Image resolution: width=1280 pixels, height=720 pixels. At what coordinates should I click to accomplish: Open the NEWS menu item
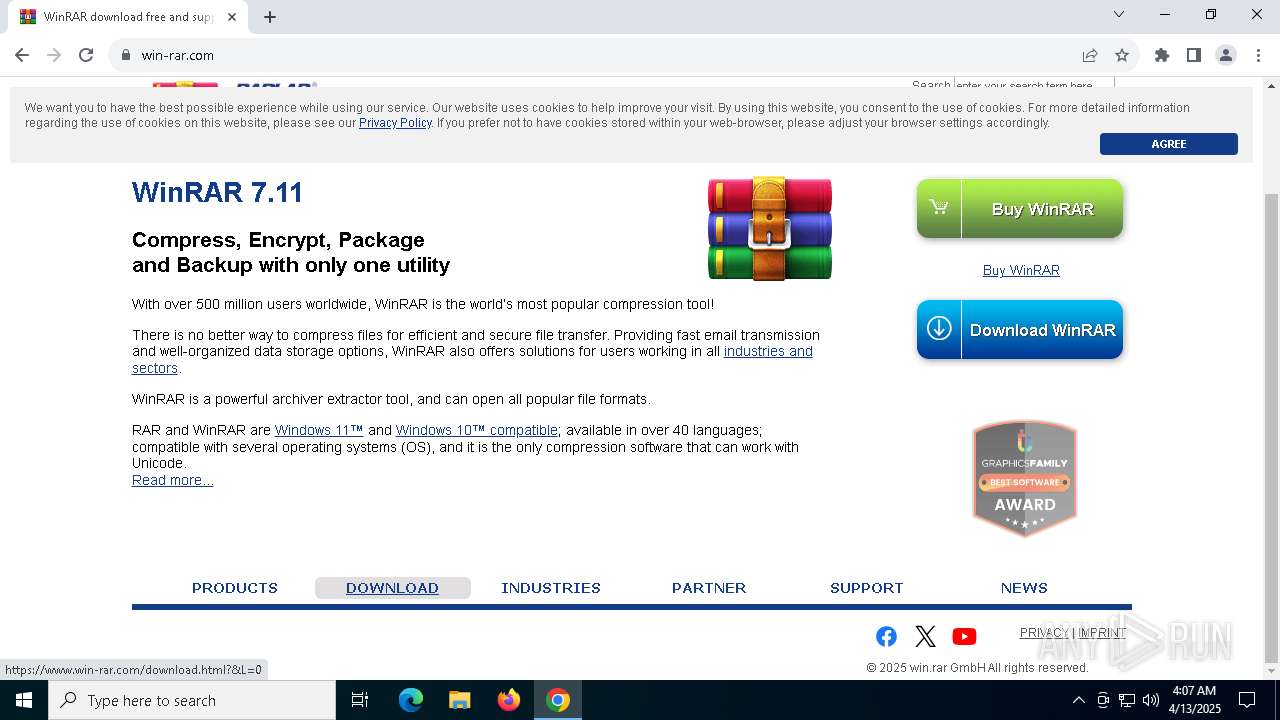(1024, 588)
